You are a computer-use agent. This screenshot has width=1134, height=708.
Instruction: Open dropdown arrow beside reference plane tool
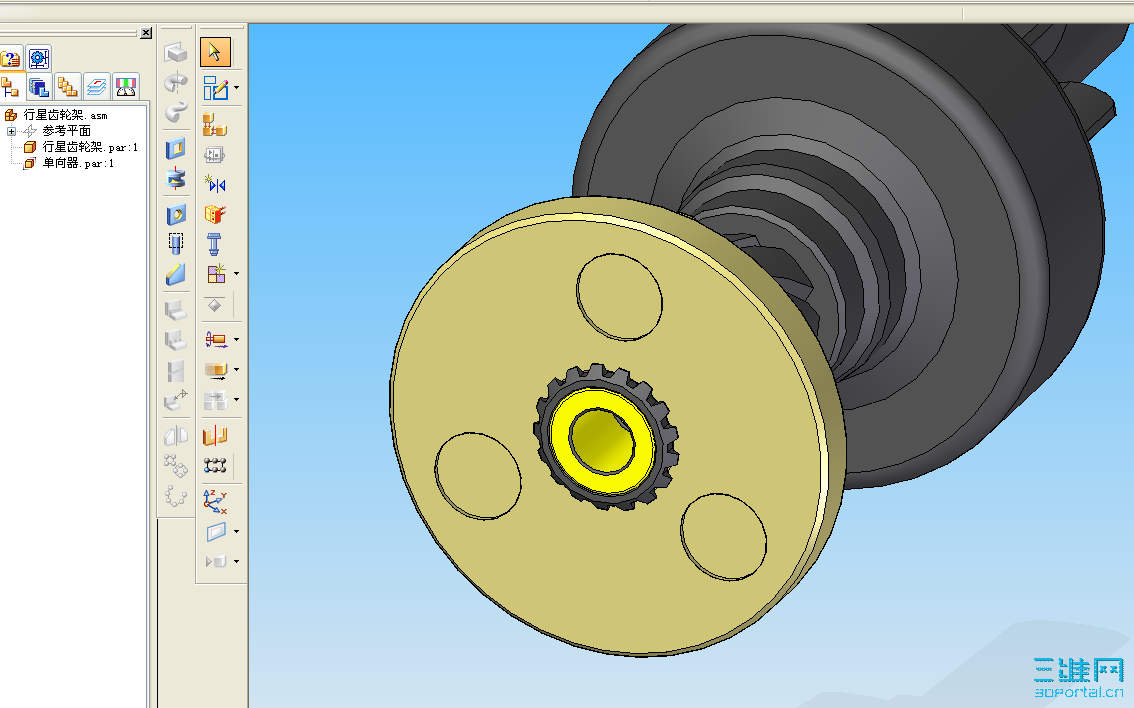point(236,532)
